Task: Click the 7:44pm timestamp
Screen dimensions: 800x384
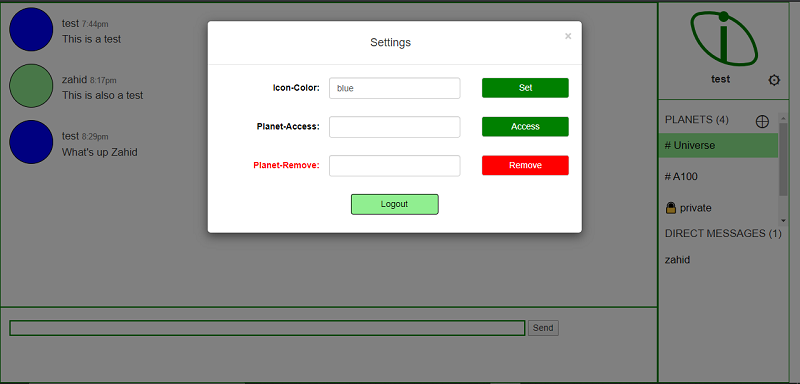Action: (x=95, y=24)
